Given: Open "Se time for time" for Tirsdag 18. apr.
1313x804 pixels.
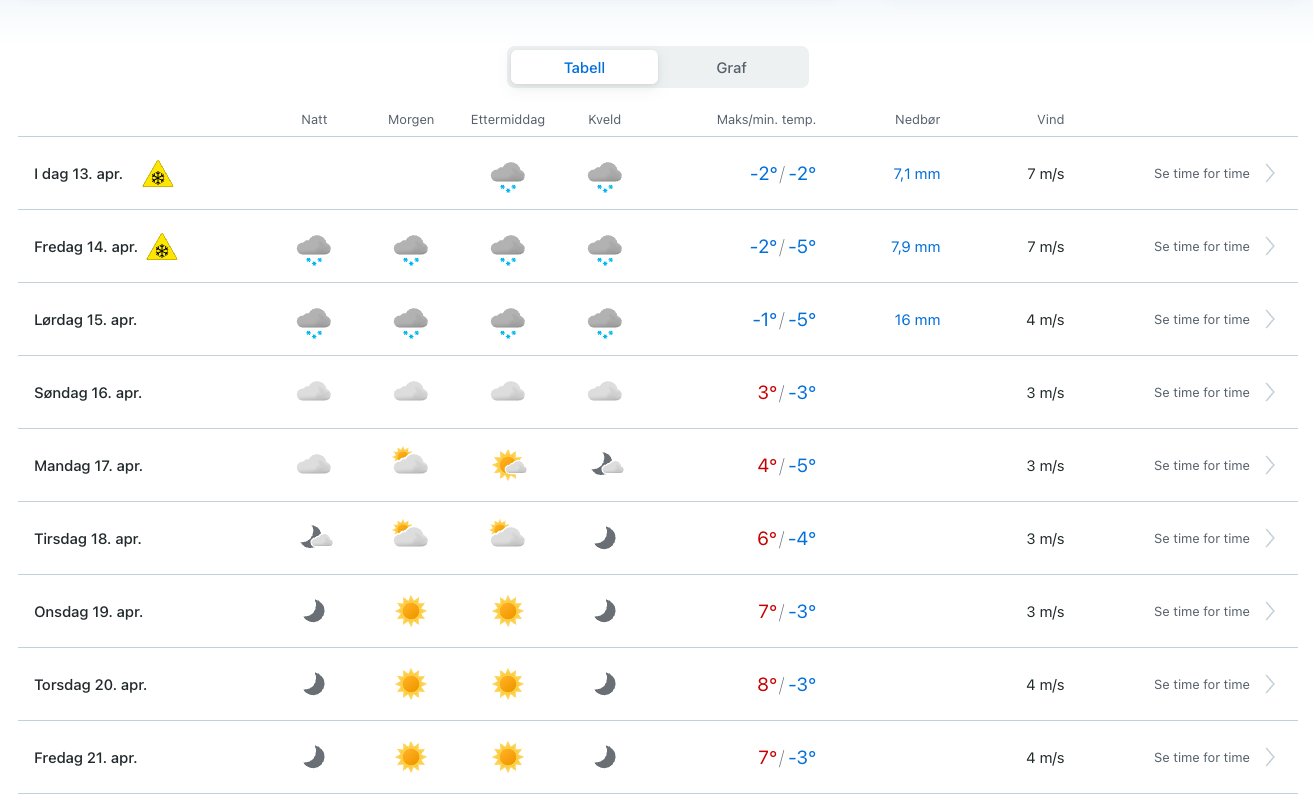Looking at the screenshot, I should [1201, 539].
